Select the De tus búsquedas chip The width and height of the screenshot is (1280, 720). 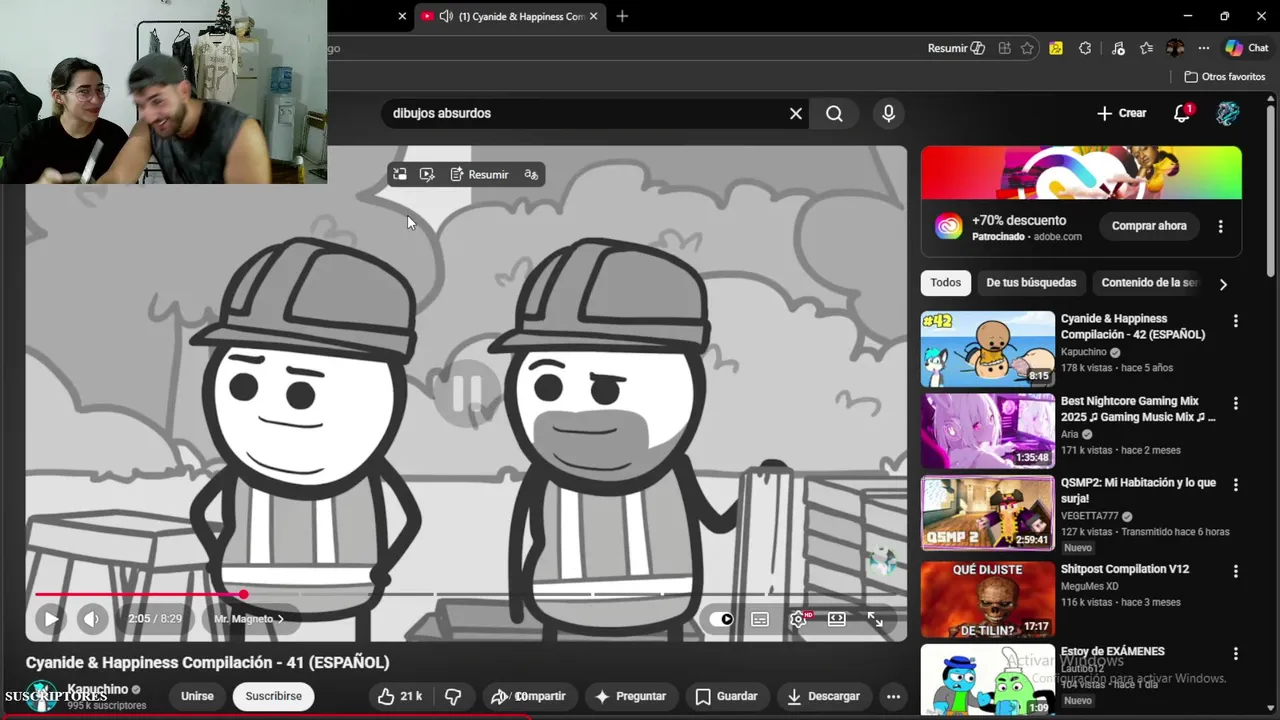1031,283
